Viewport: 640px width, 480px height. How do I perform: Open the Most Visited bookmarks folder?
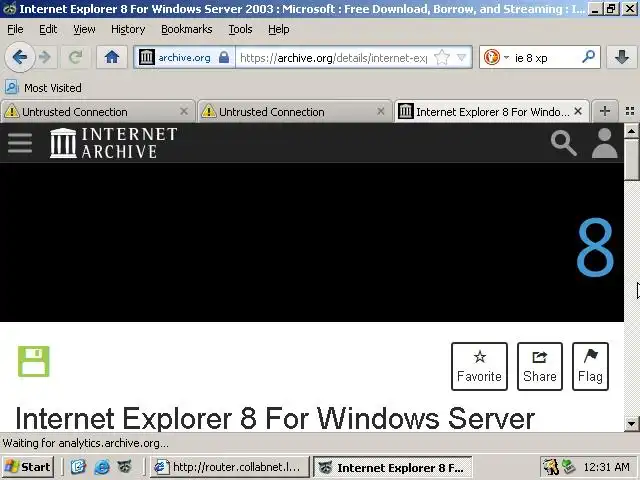(x=43, y=87)
